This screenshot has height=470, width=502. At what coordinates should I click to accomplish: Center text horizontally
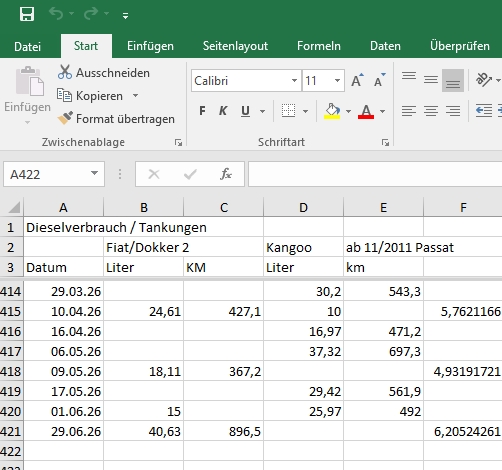tap(431, 111)
